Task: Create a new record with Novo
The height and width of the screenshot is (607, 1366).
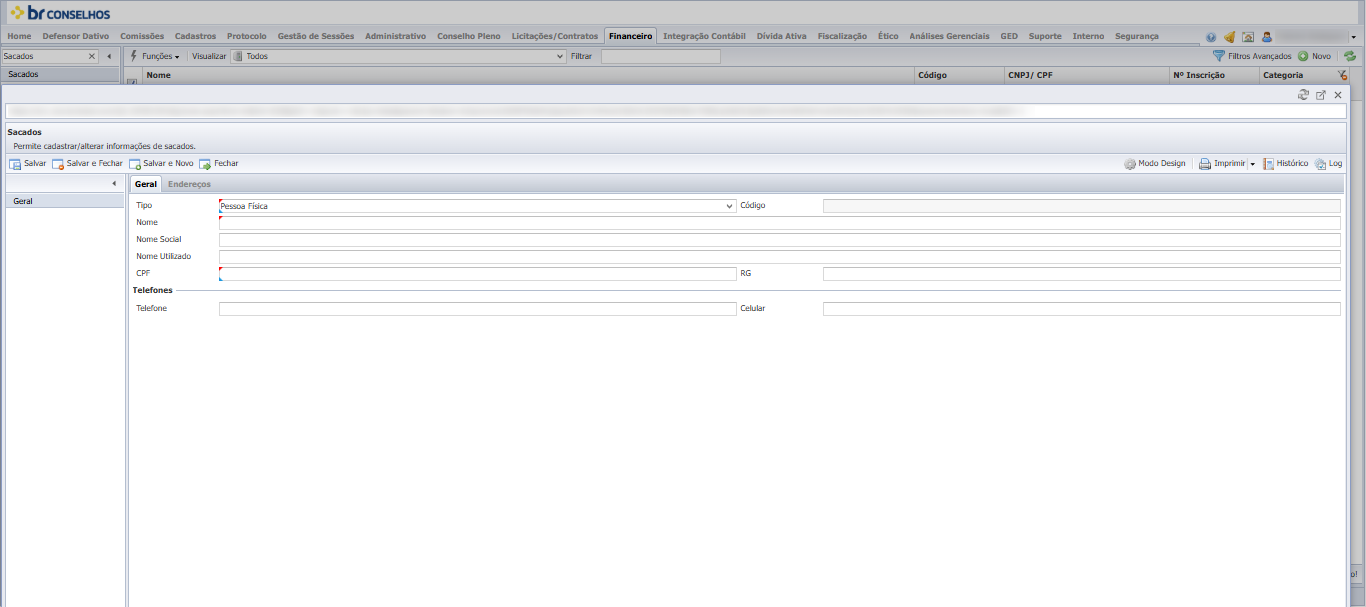Action: pyautogui.click(x=1314, y=56)
